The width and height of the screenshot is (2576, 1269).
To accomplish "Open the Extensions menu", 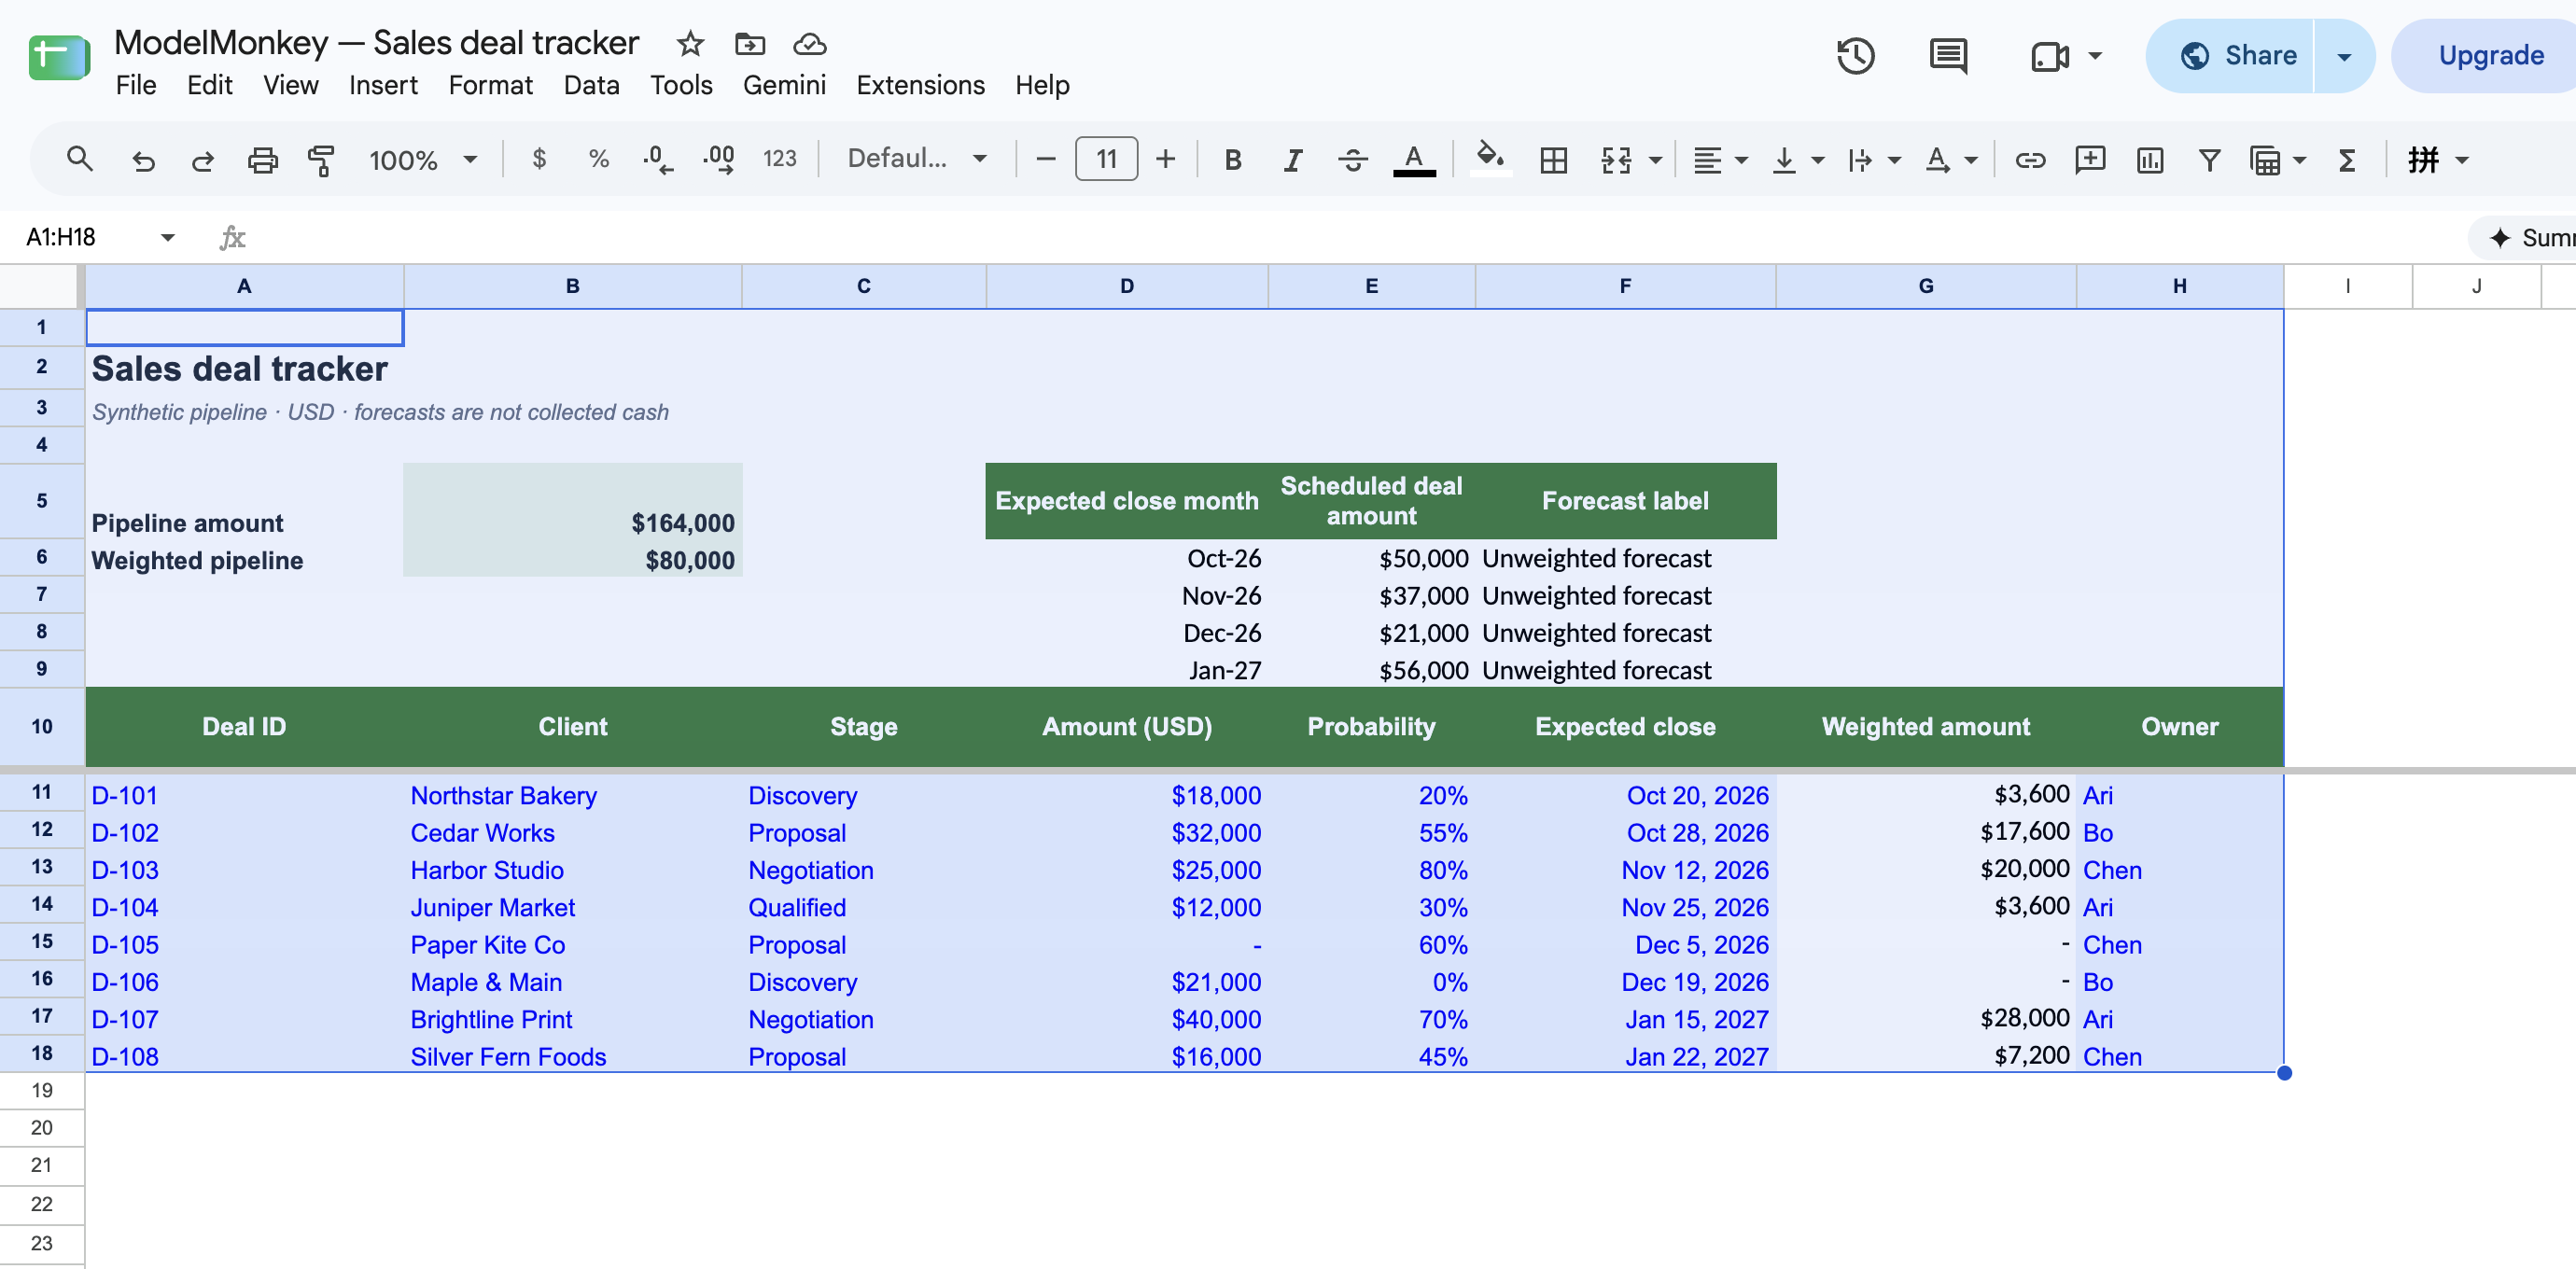I will pos(920,85).
